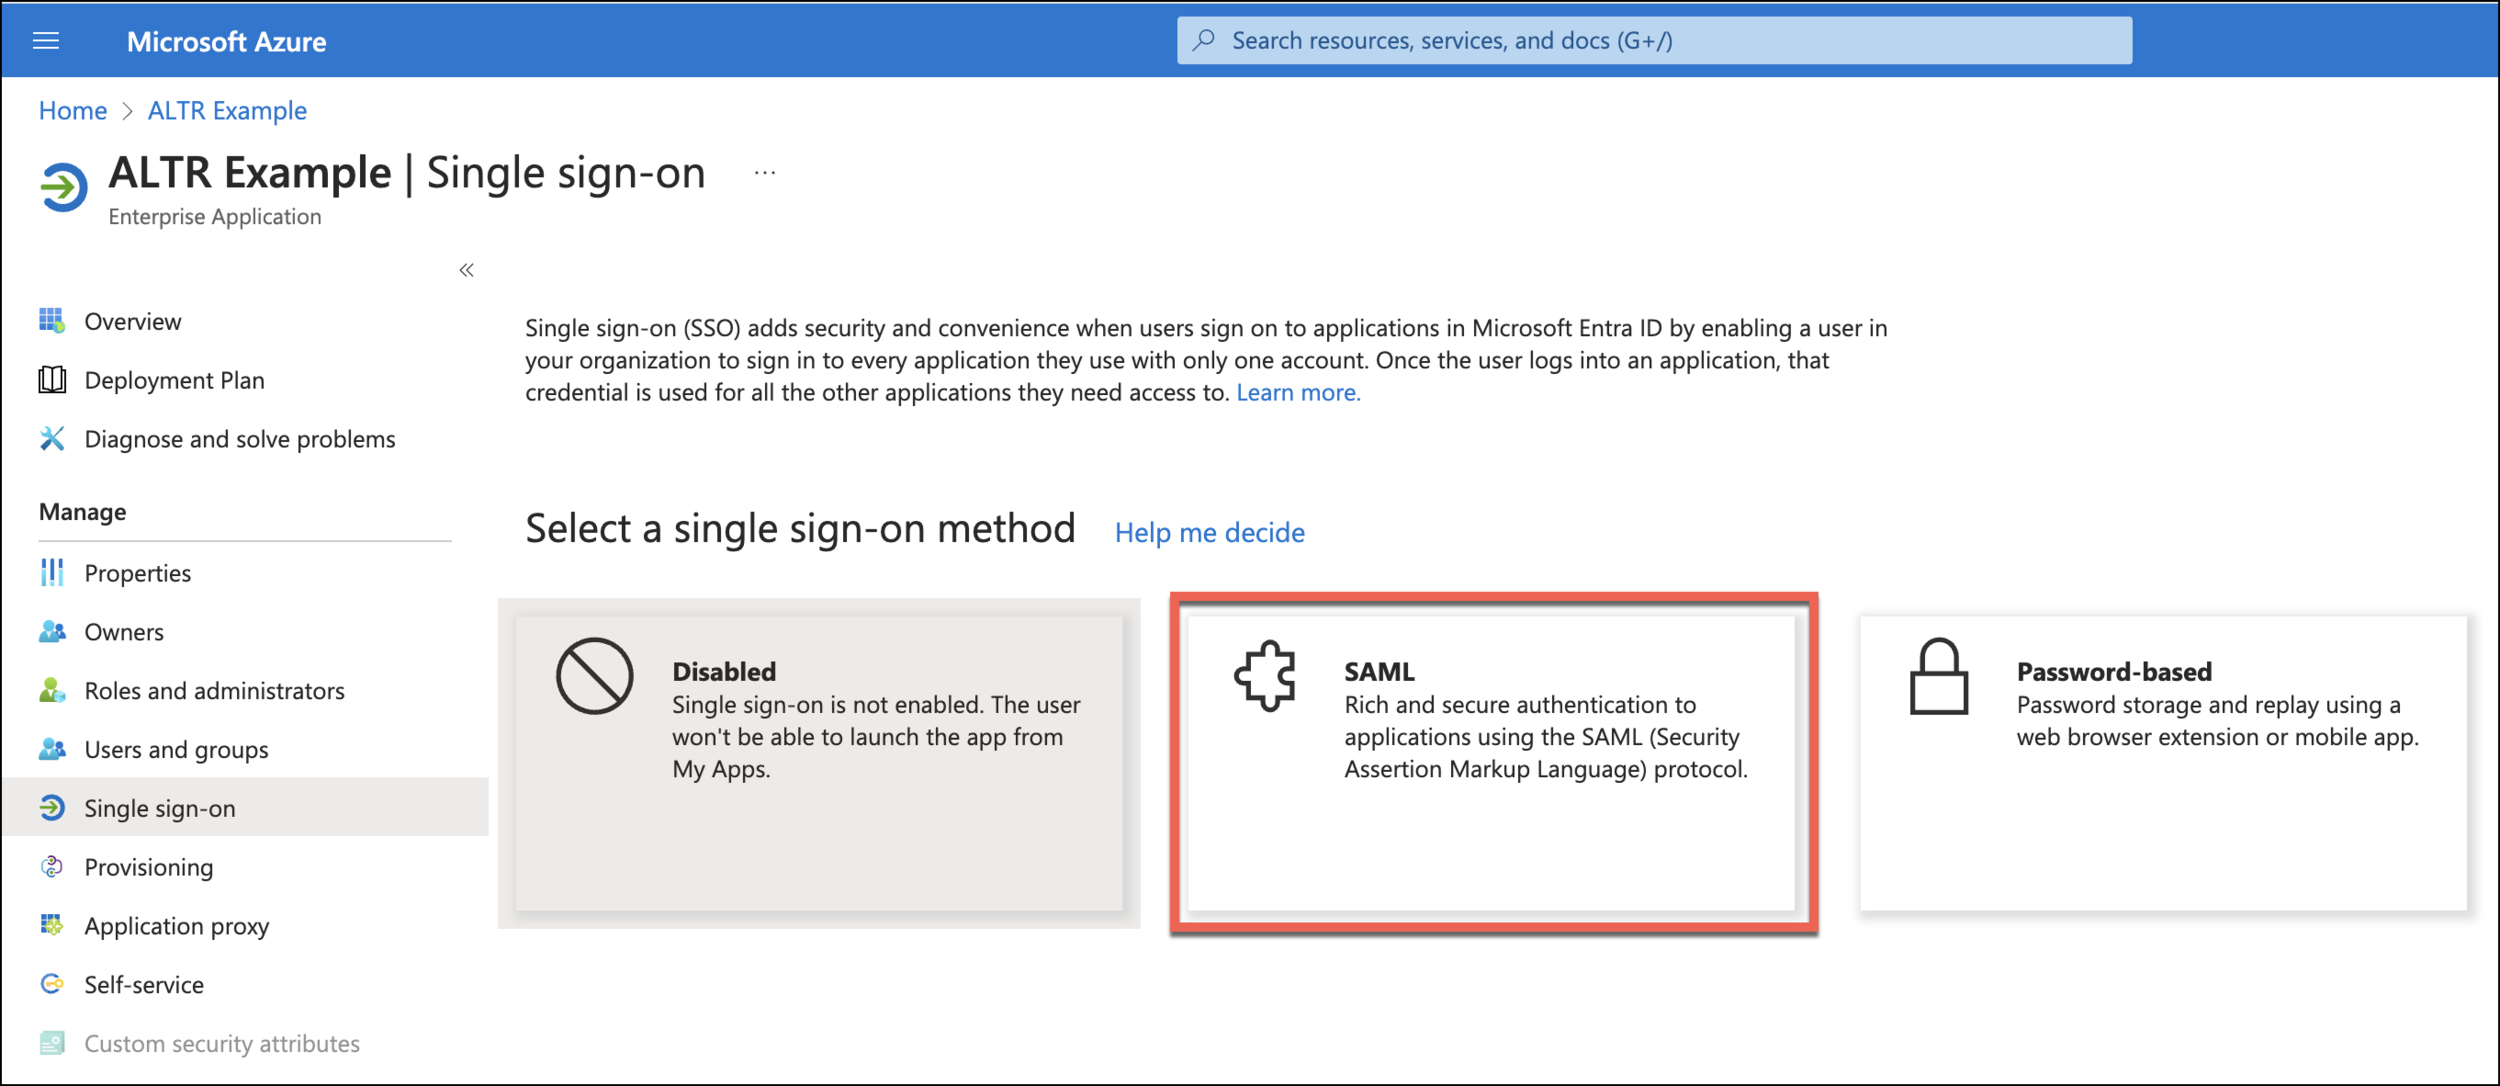2500x1086 pixels.
Task: Click the Deployment Plan book icon
Action: point(52,380)
